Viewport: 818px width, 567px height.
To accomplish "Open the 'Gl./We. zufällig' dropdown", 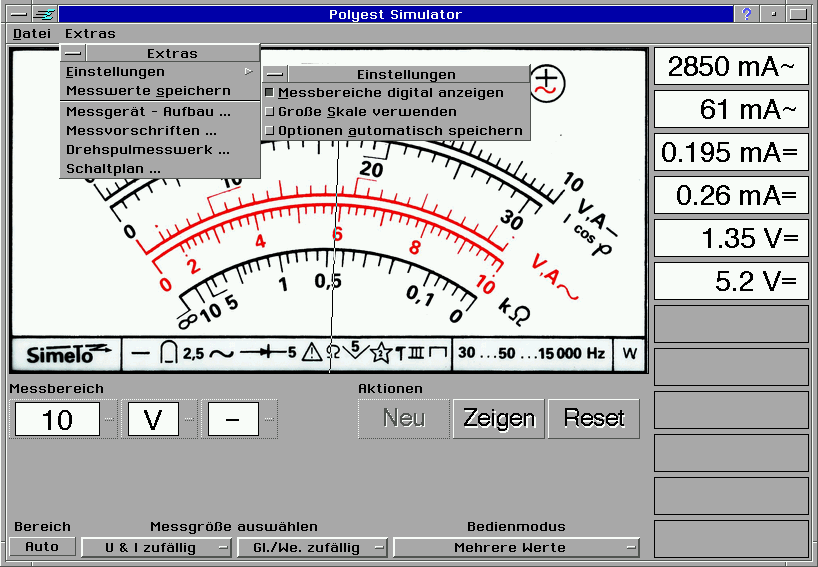I will pyautogui.click(x=312, y=547).
